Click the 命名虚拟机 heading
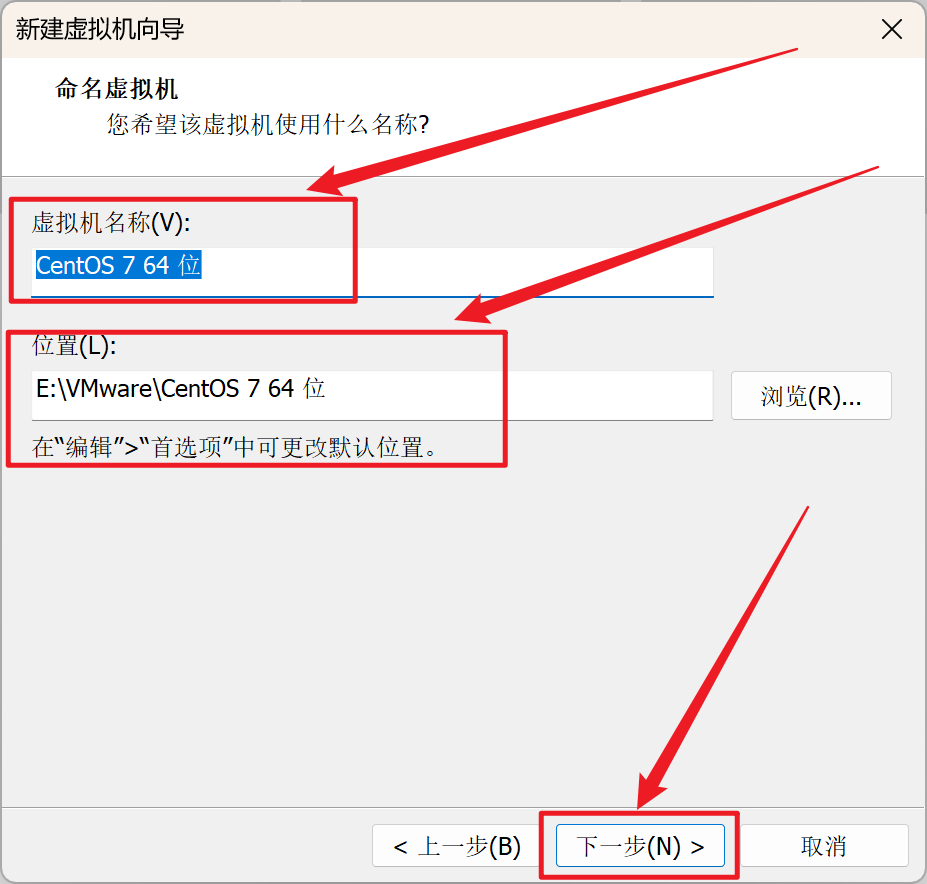The width and height of the screenshot is (927, 884). tap(116, 89)
